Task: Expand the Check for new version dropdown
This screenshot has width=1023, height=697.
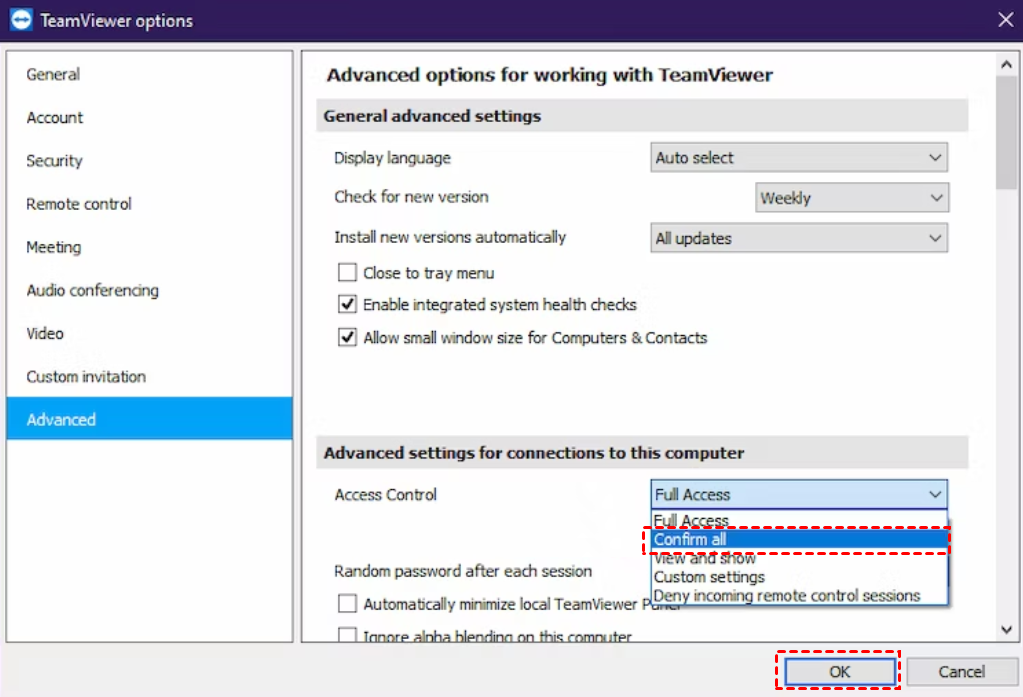Action: pos(852,197)
